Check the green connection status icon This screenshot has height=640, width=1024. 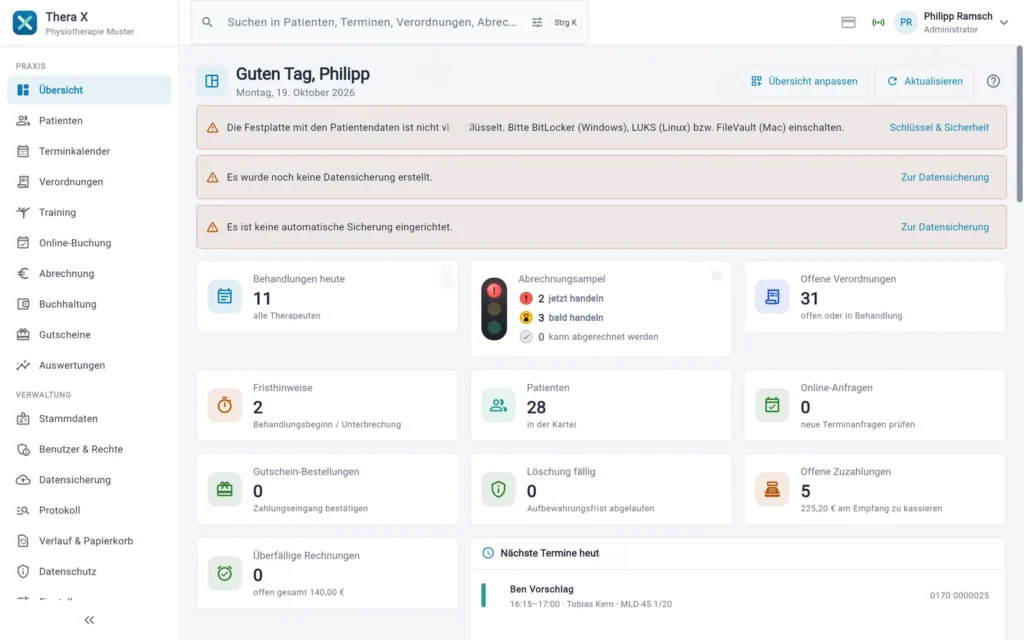point(878,22)
